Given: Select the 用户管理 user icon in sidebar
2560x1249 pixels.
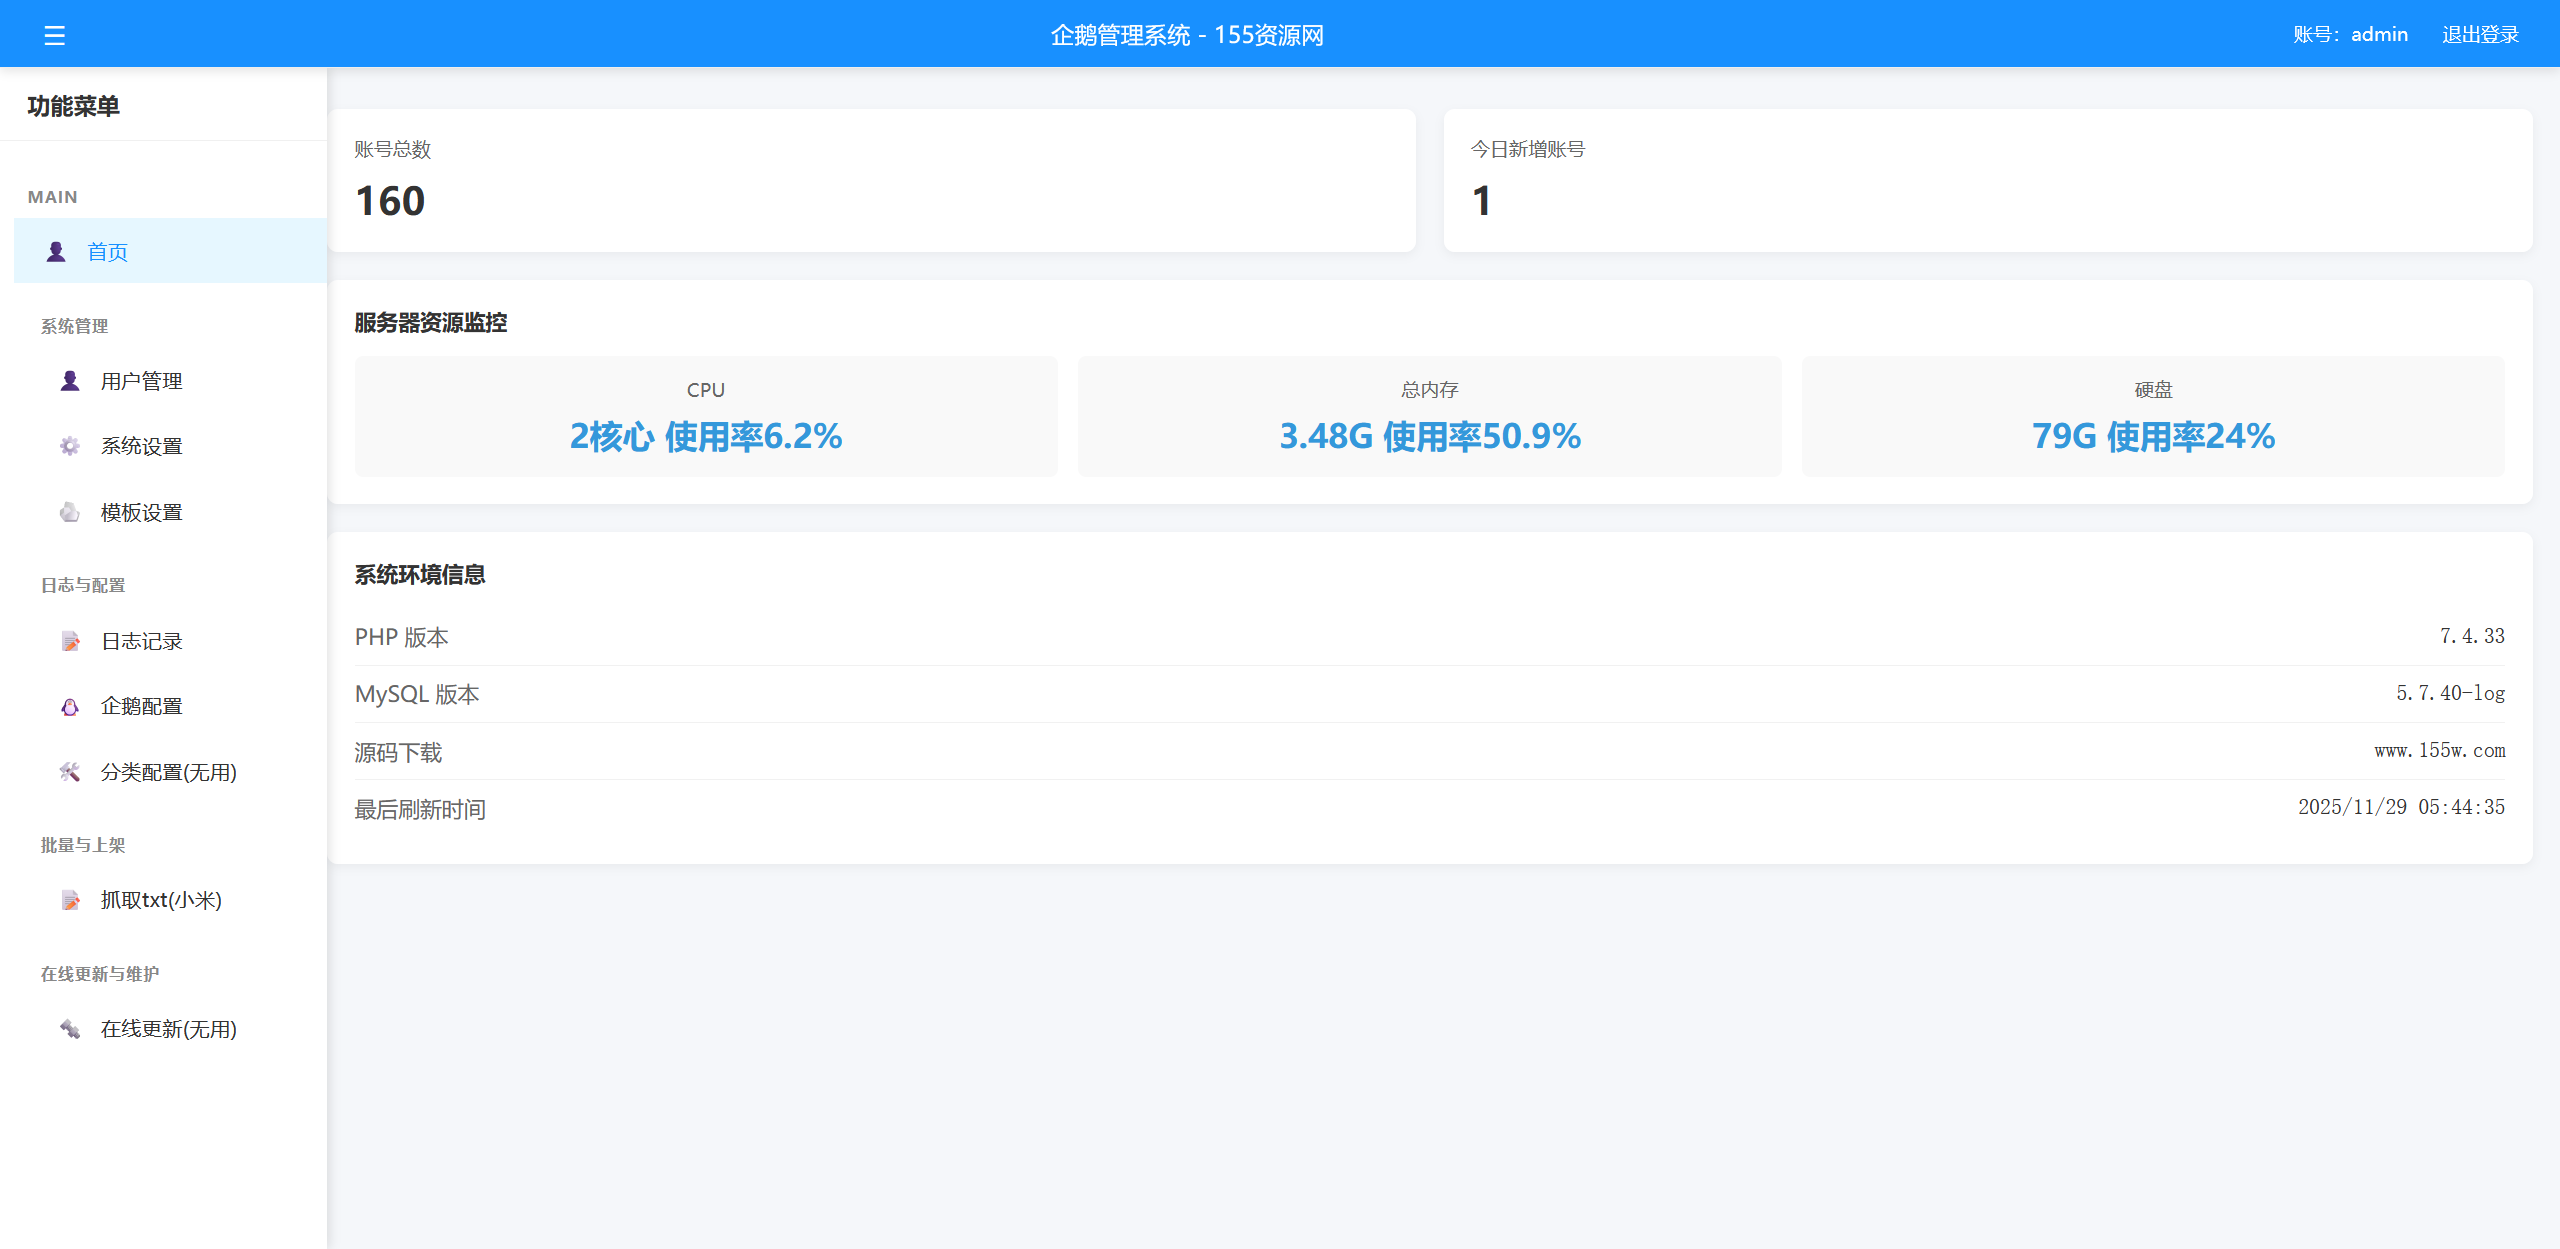Looking at the screenshot, I should click(x=68, y=380).
